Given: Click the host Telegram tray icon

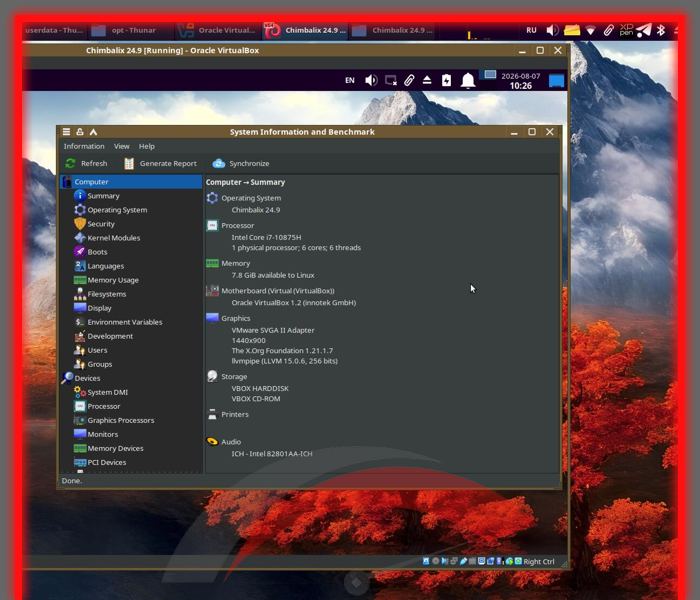Looking at the screenshot, I should click(x=643, y=30).
